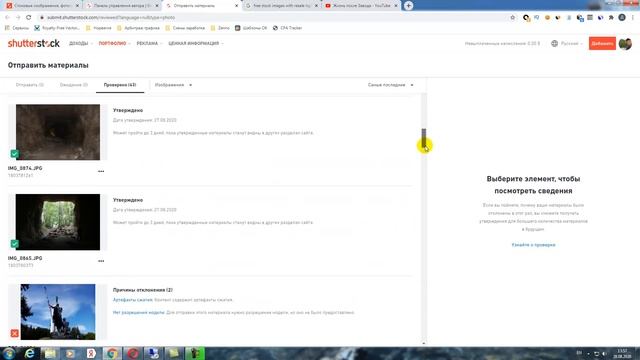This screenshot has width=640, height=360.
Task: Open three-dots menu for IMG_0865.JPG
Action: 101,261
